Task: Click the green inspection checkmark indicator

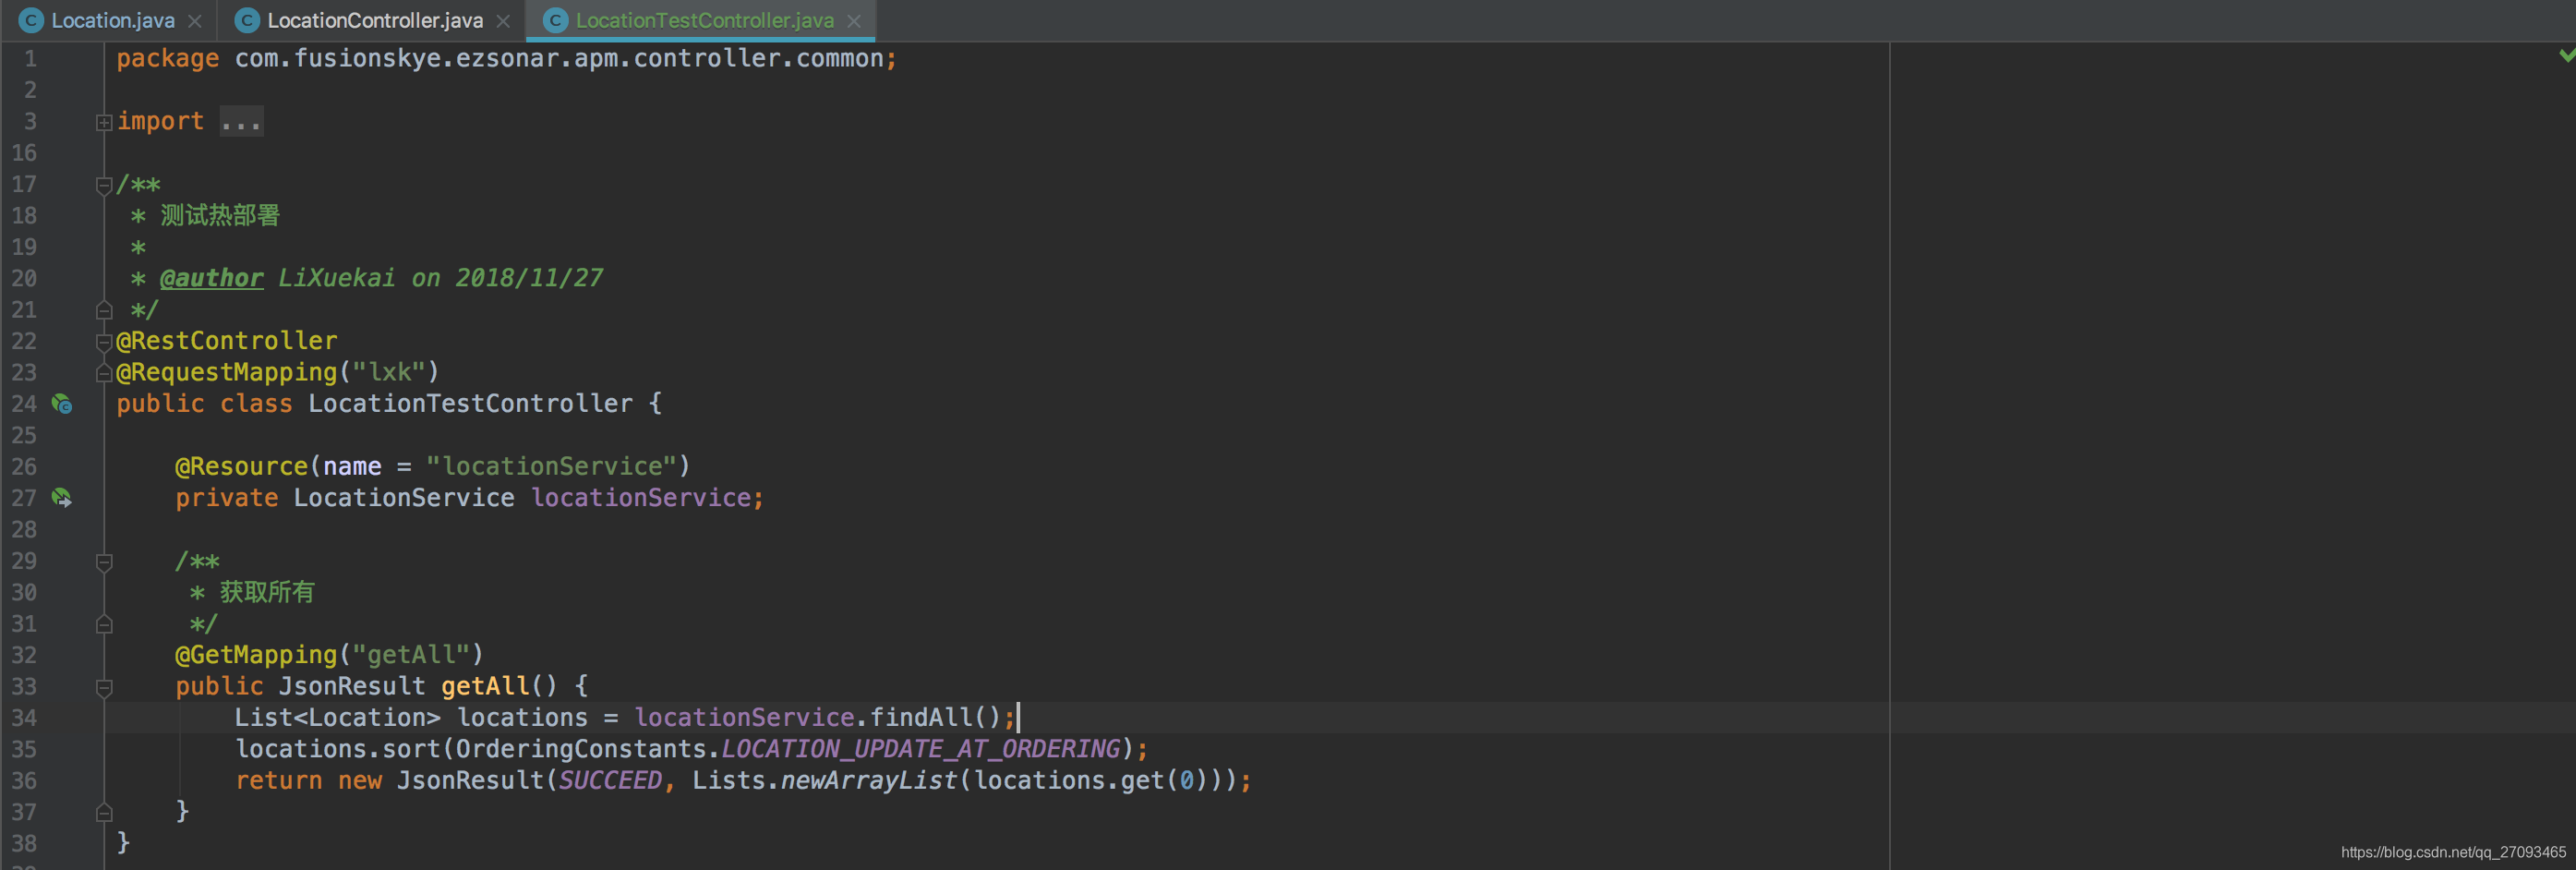Action: tap(2567, 55)
